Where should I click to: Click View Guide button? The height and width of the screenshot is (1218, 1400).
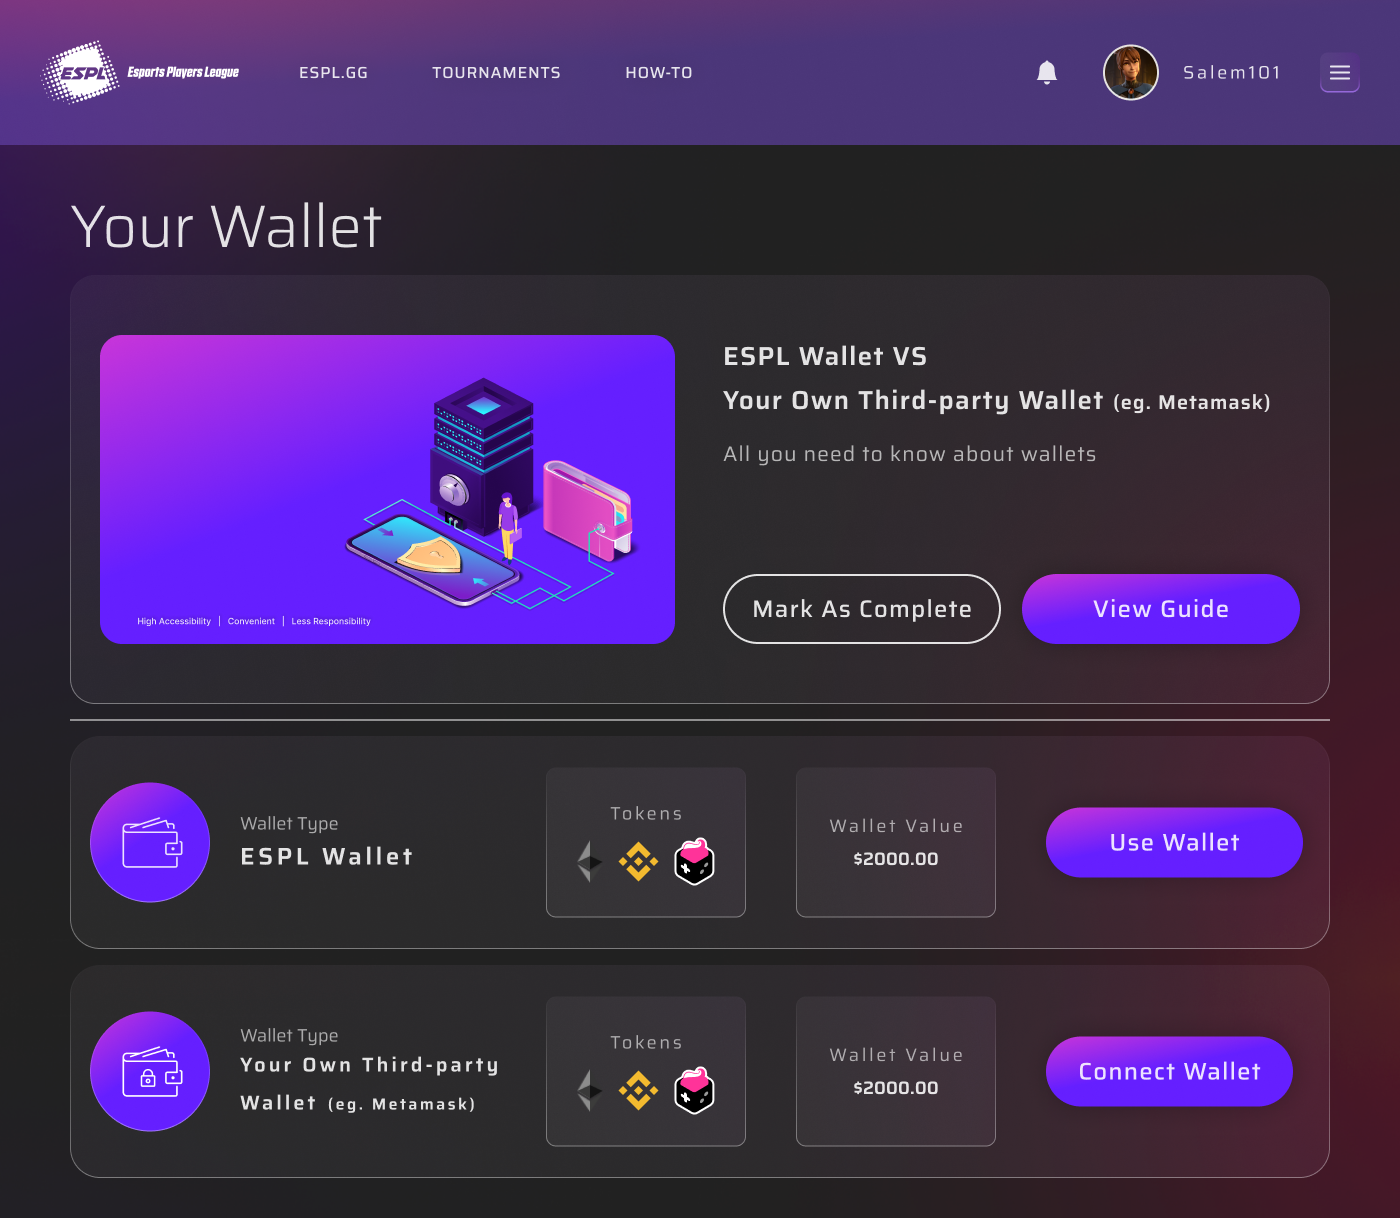1161,609
